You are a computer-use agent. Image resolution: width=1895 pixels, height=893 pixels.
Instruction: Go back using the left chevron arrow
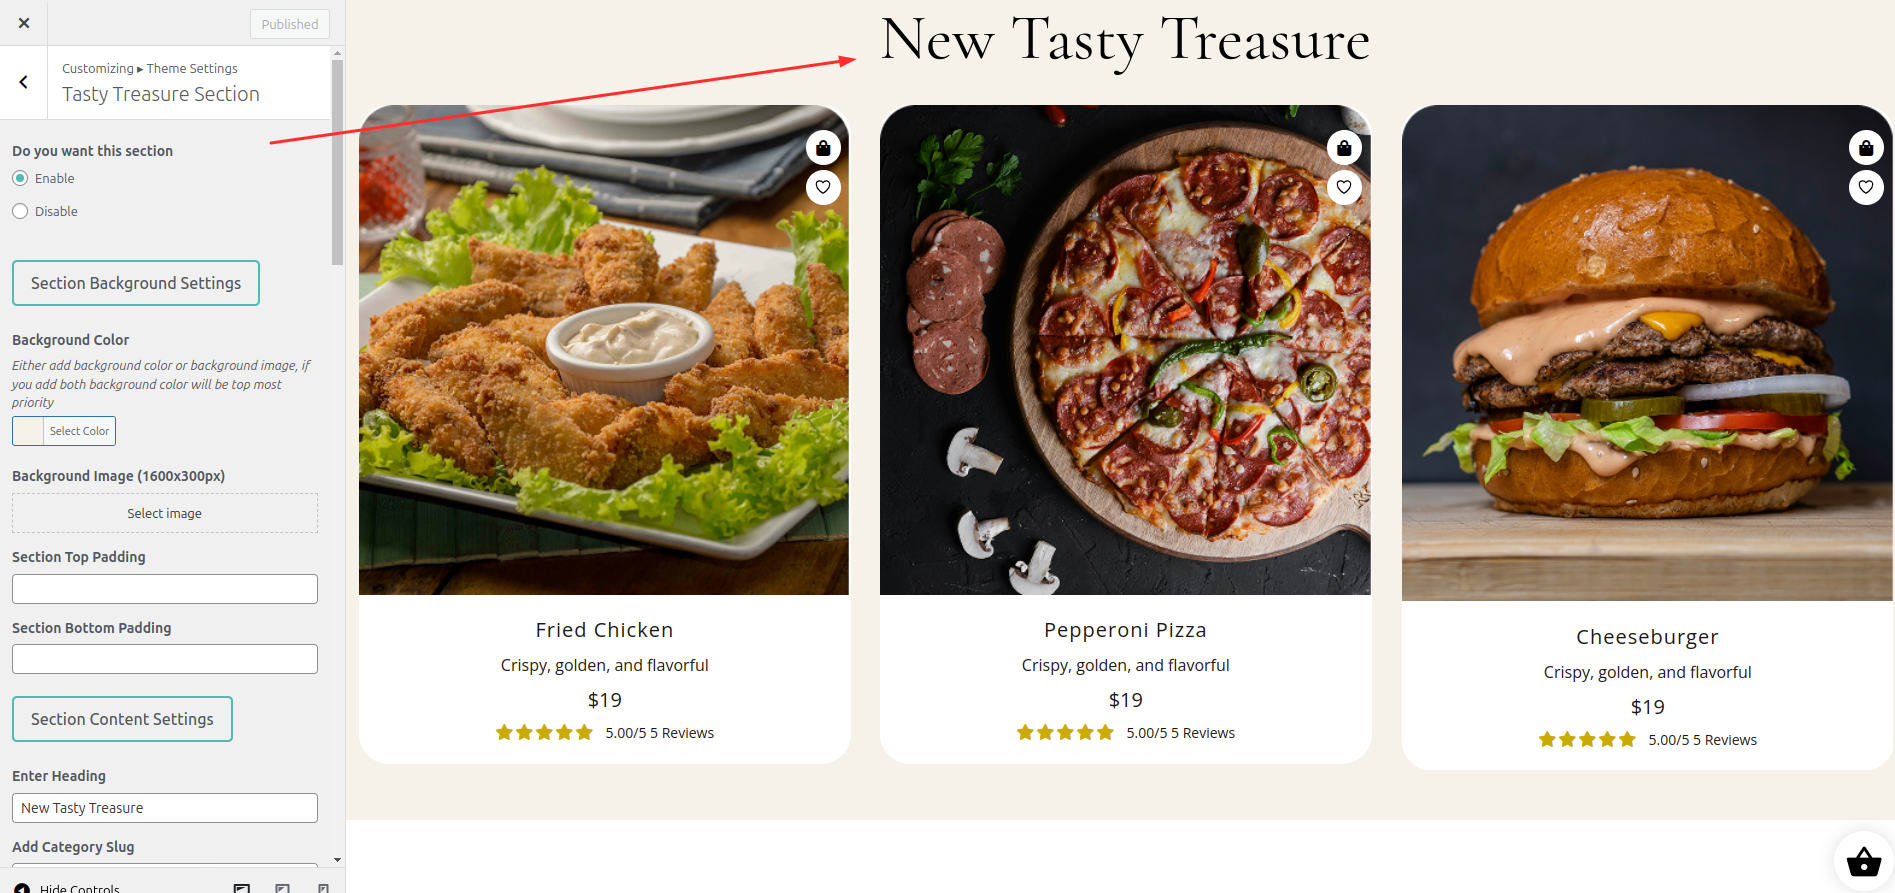24,82
